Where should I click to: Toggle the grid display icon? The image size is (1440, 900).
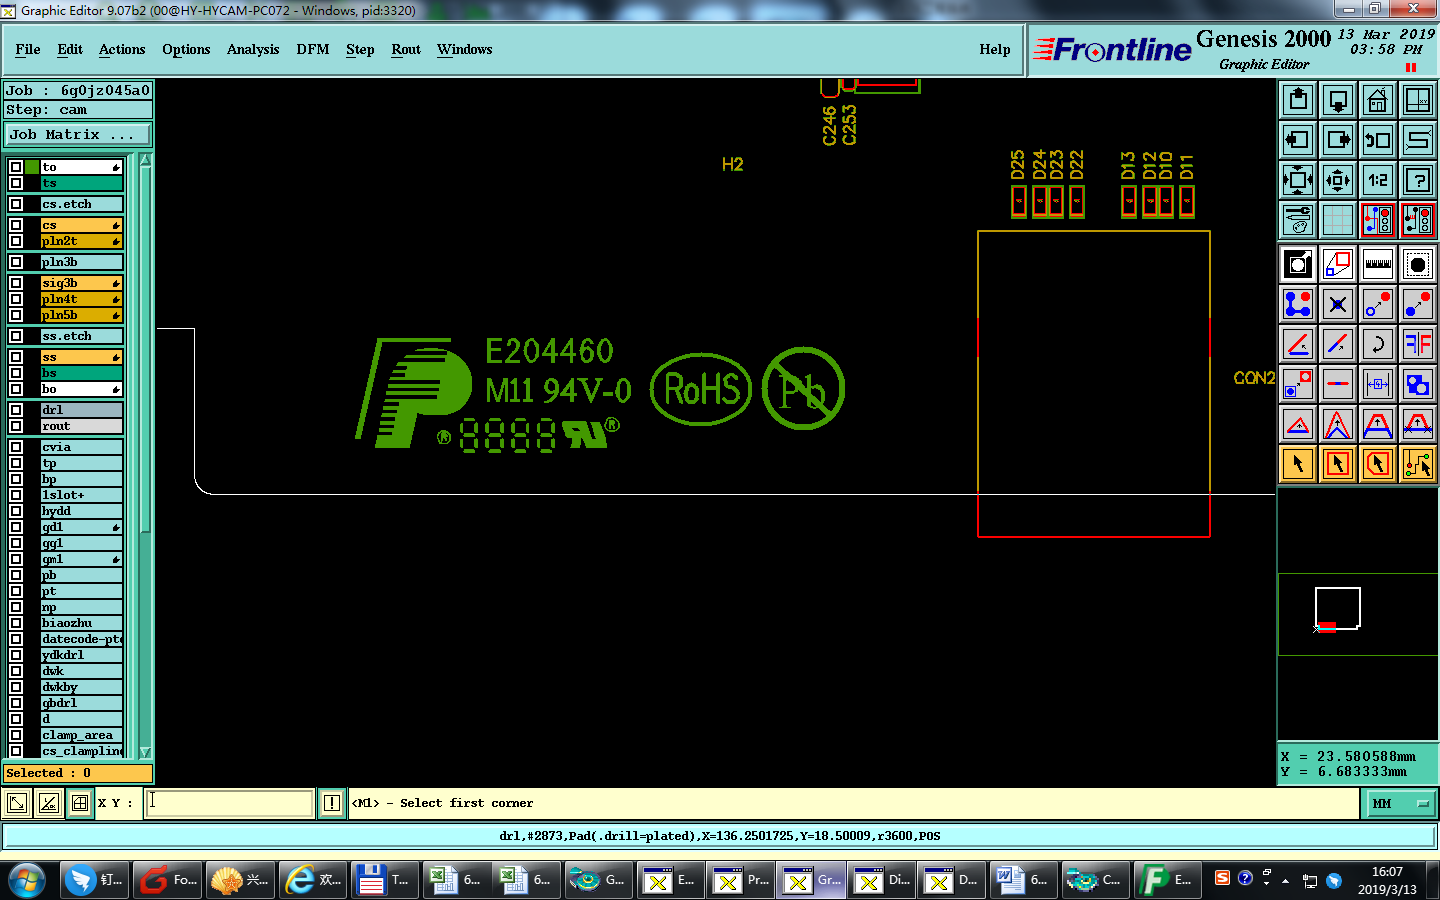tap(1338, 219)
